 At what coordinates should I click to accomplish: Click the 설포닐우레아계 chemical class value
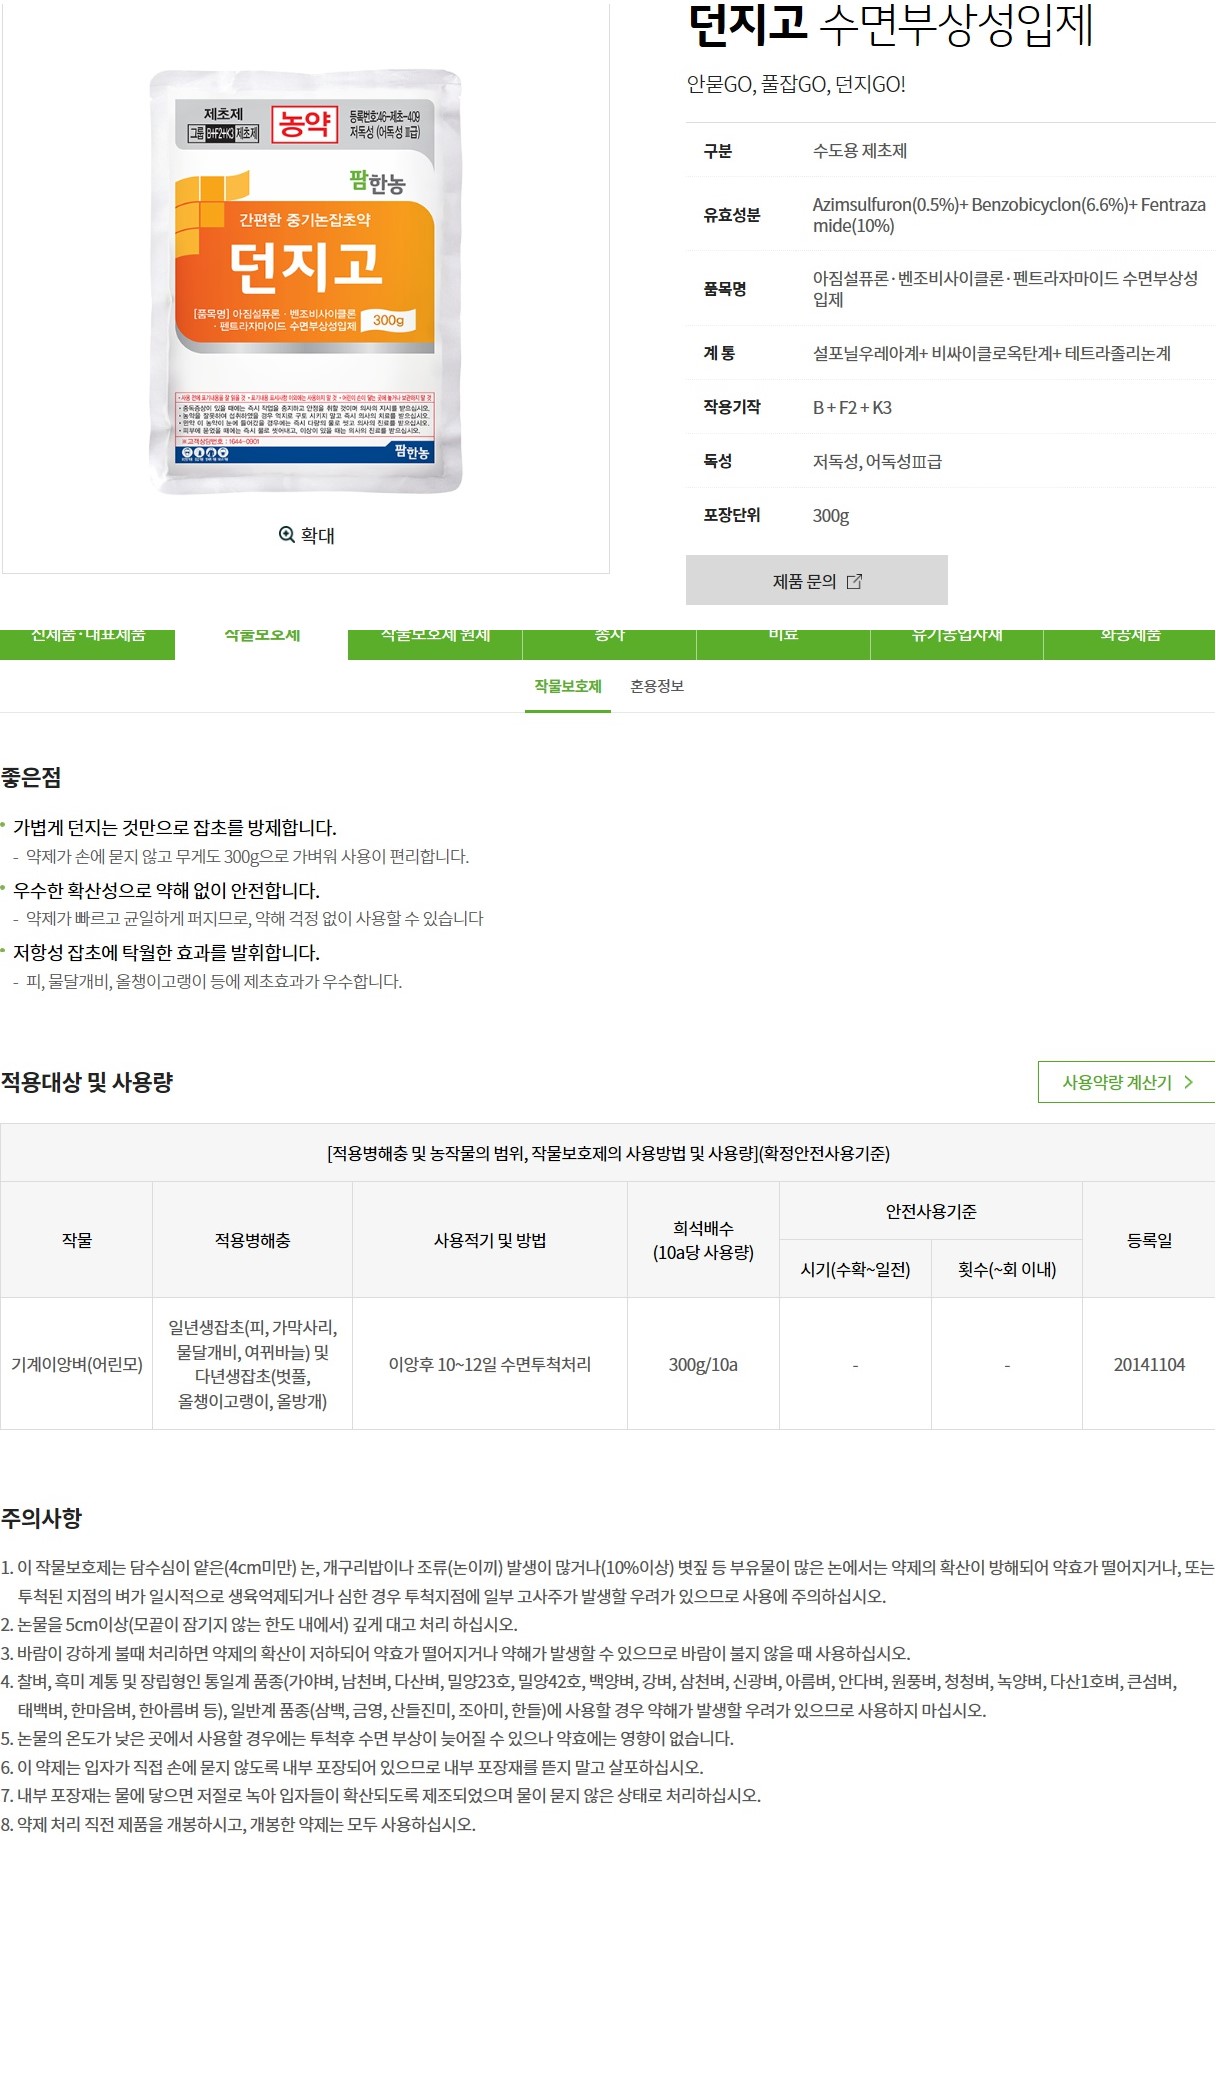pyautogui.click(x=992, y=353)
